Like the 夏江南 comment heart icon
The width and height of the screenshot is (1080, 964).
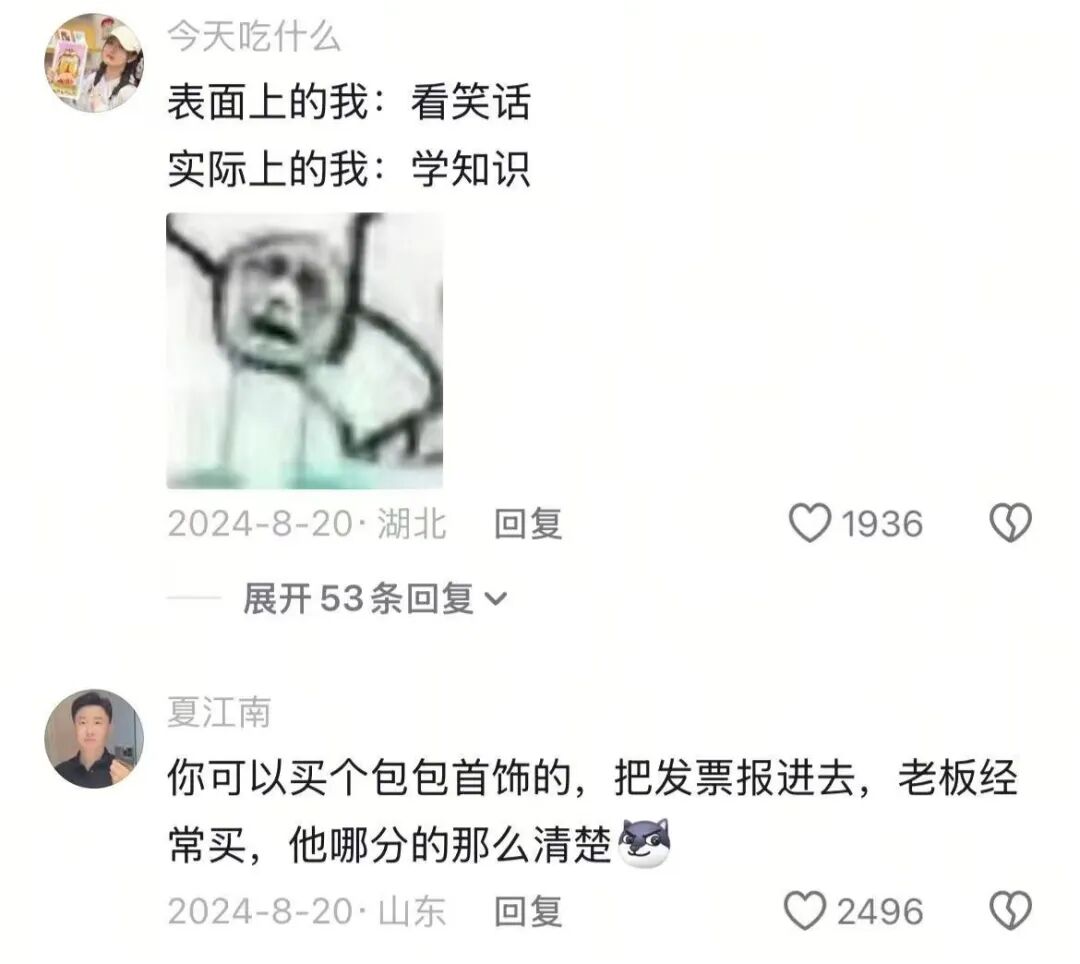point(805,911)
